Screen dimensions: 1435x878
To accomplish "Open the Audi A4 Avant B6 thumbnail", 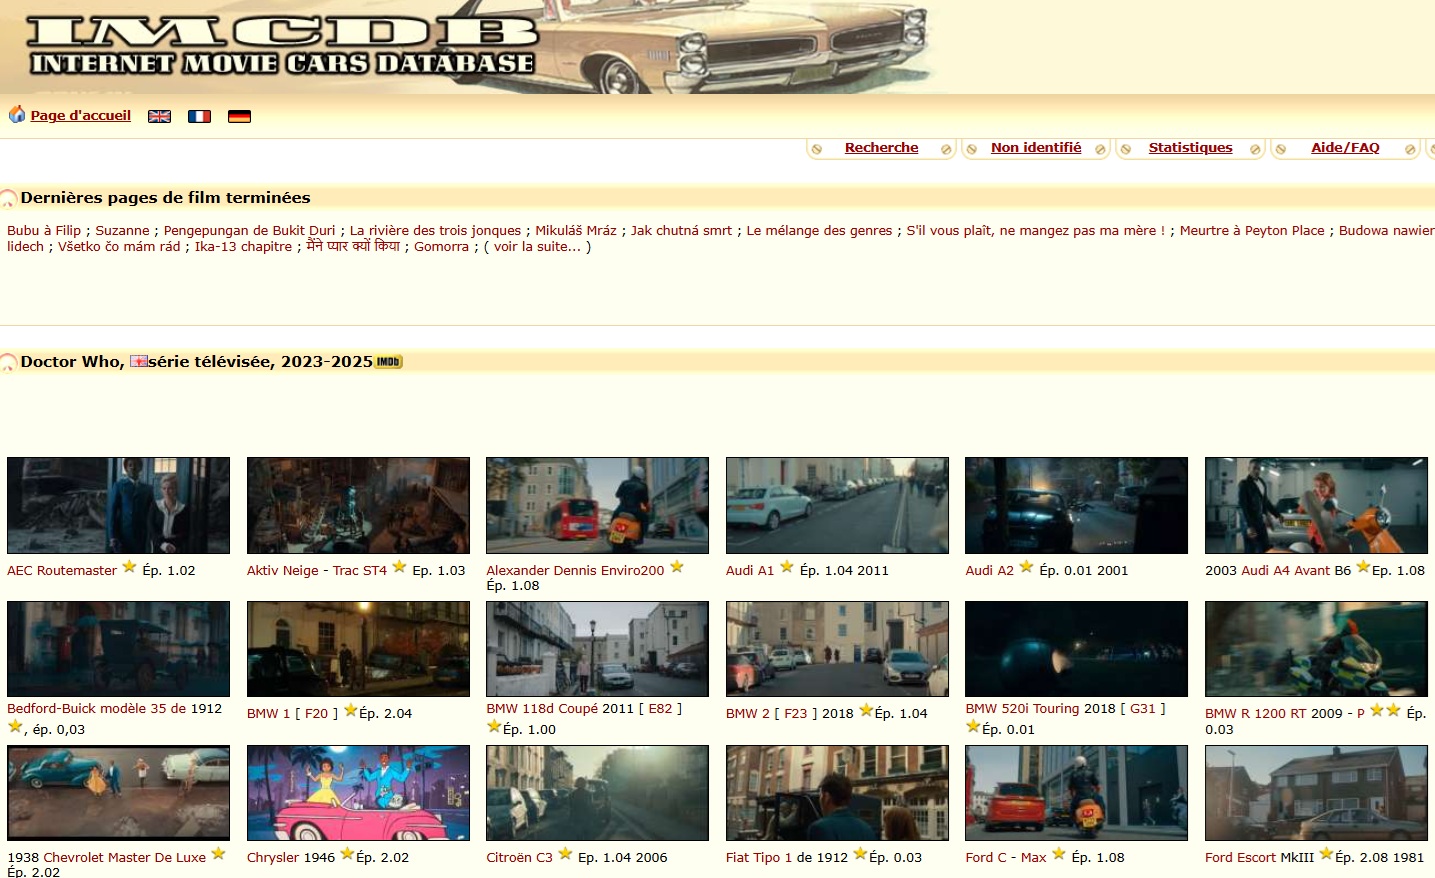I will 1316,505.
